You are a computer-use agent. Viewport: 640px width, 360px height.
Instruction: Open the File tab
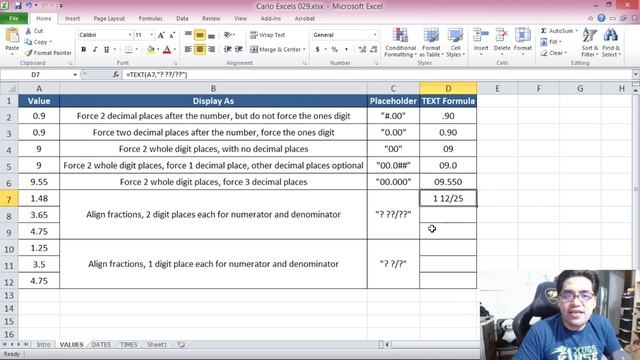pos(14,18)
